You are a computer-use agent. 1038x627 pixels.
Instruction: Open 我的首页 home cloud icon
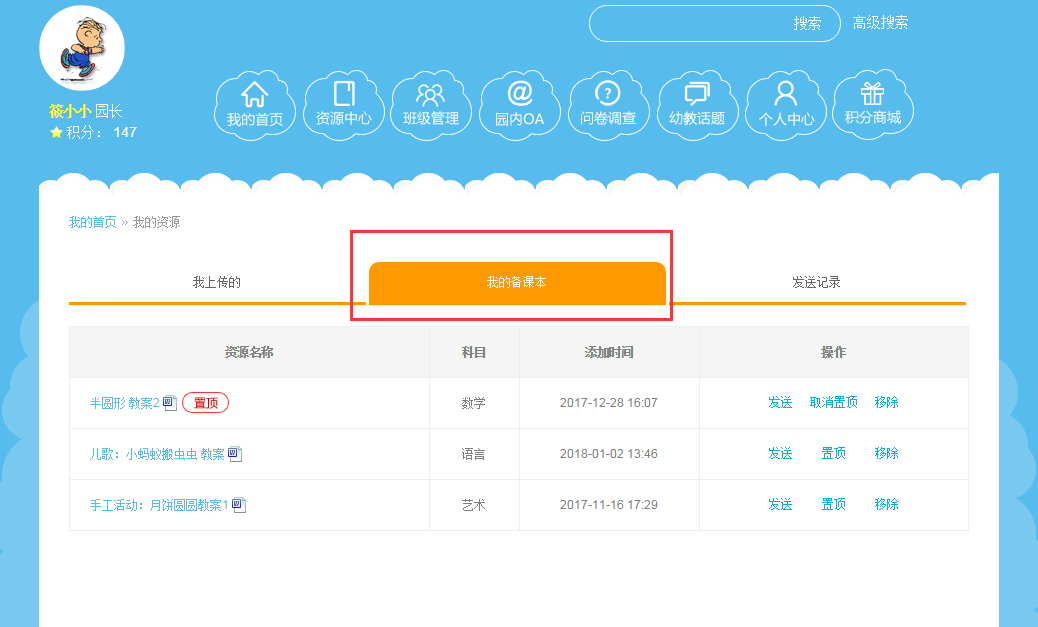(x=254, y=105)
